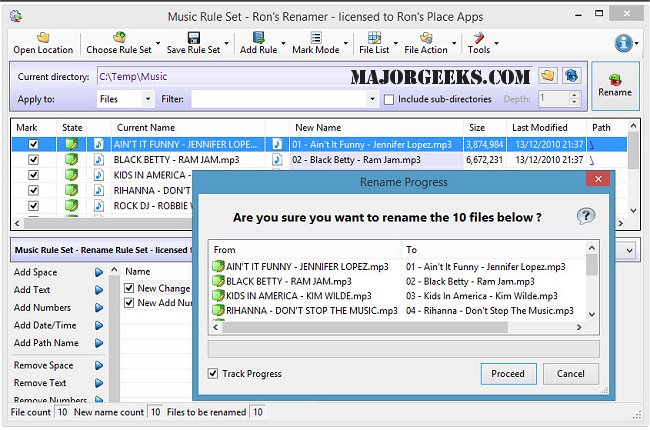650x430 pixels.
Task: Open the Apply to Files dropdown
Action: pyautogui.click(x=148, y=99)
